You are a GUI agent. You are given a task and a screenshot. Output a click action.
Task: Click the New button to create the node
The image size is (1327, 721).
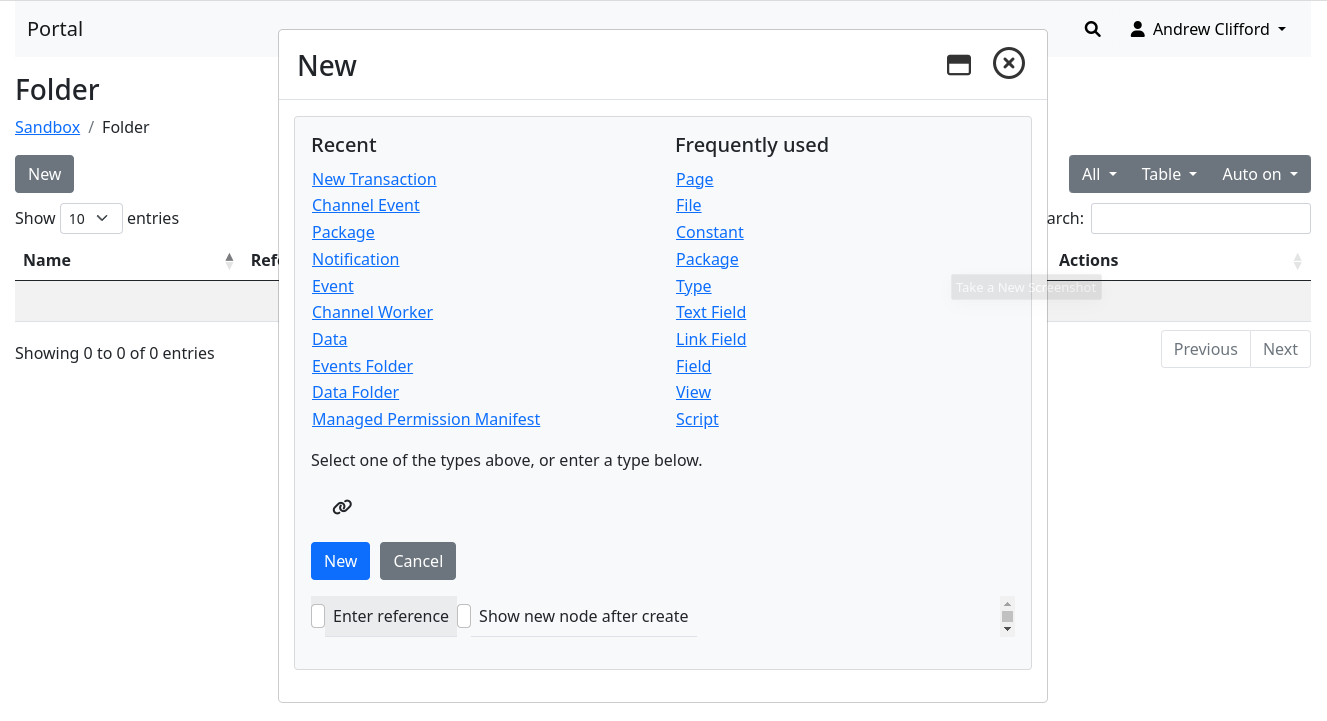pos(340,561)
